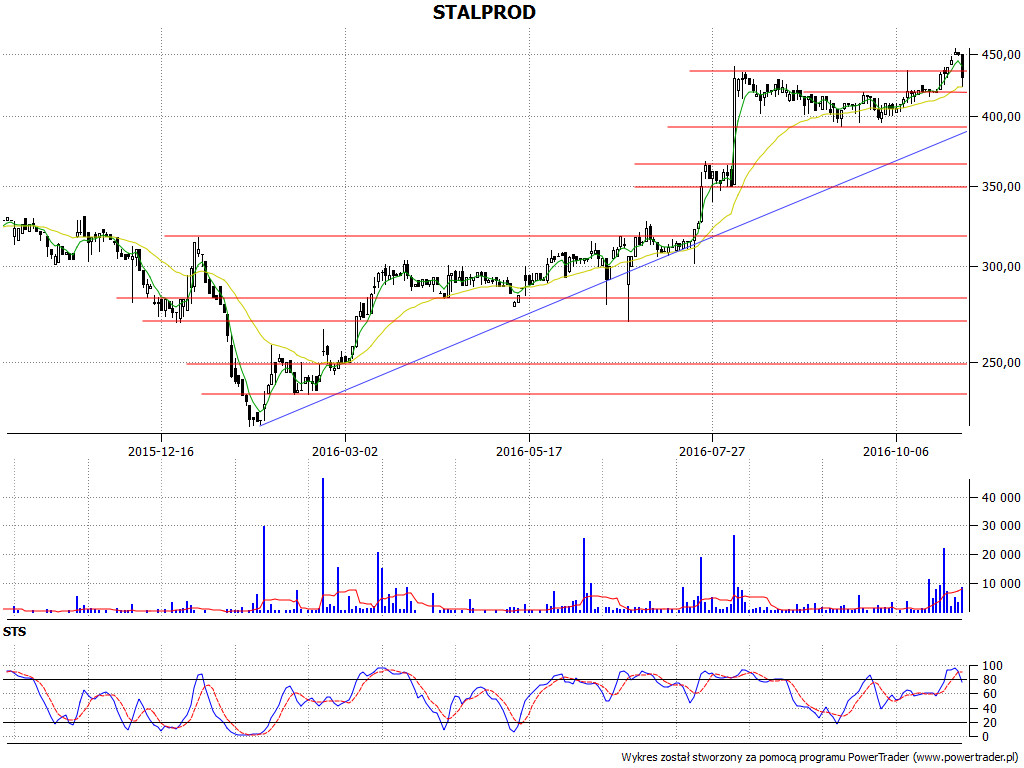Select the 300,00 price axis label
This screenshot has height=768, width=1024.
click(1000, 266)
